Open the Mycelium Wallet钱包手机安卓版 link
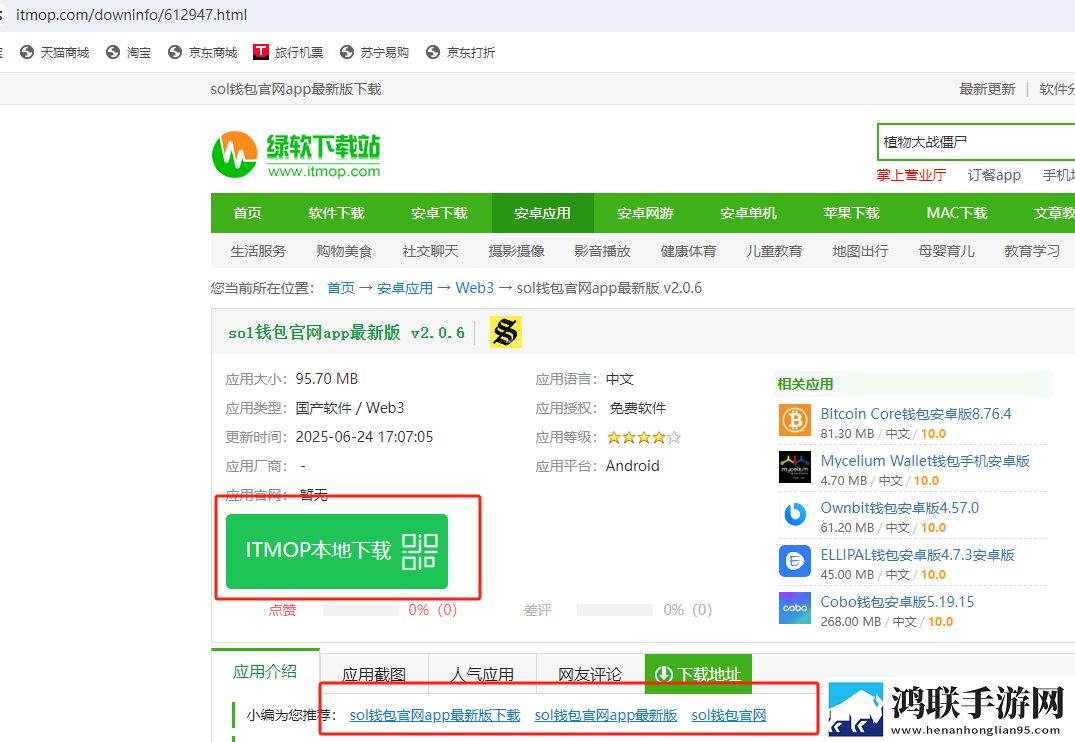The image size is (1075, 742). point(925,461)
